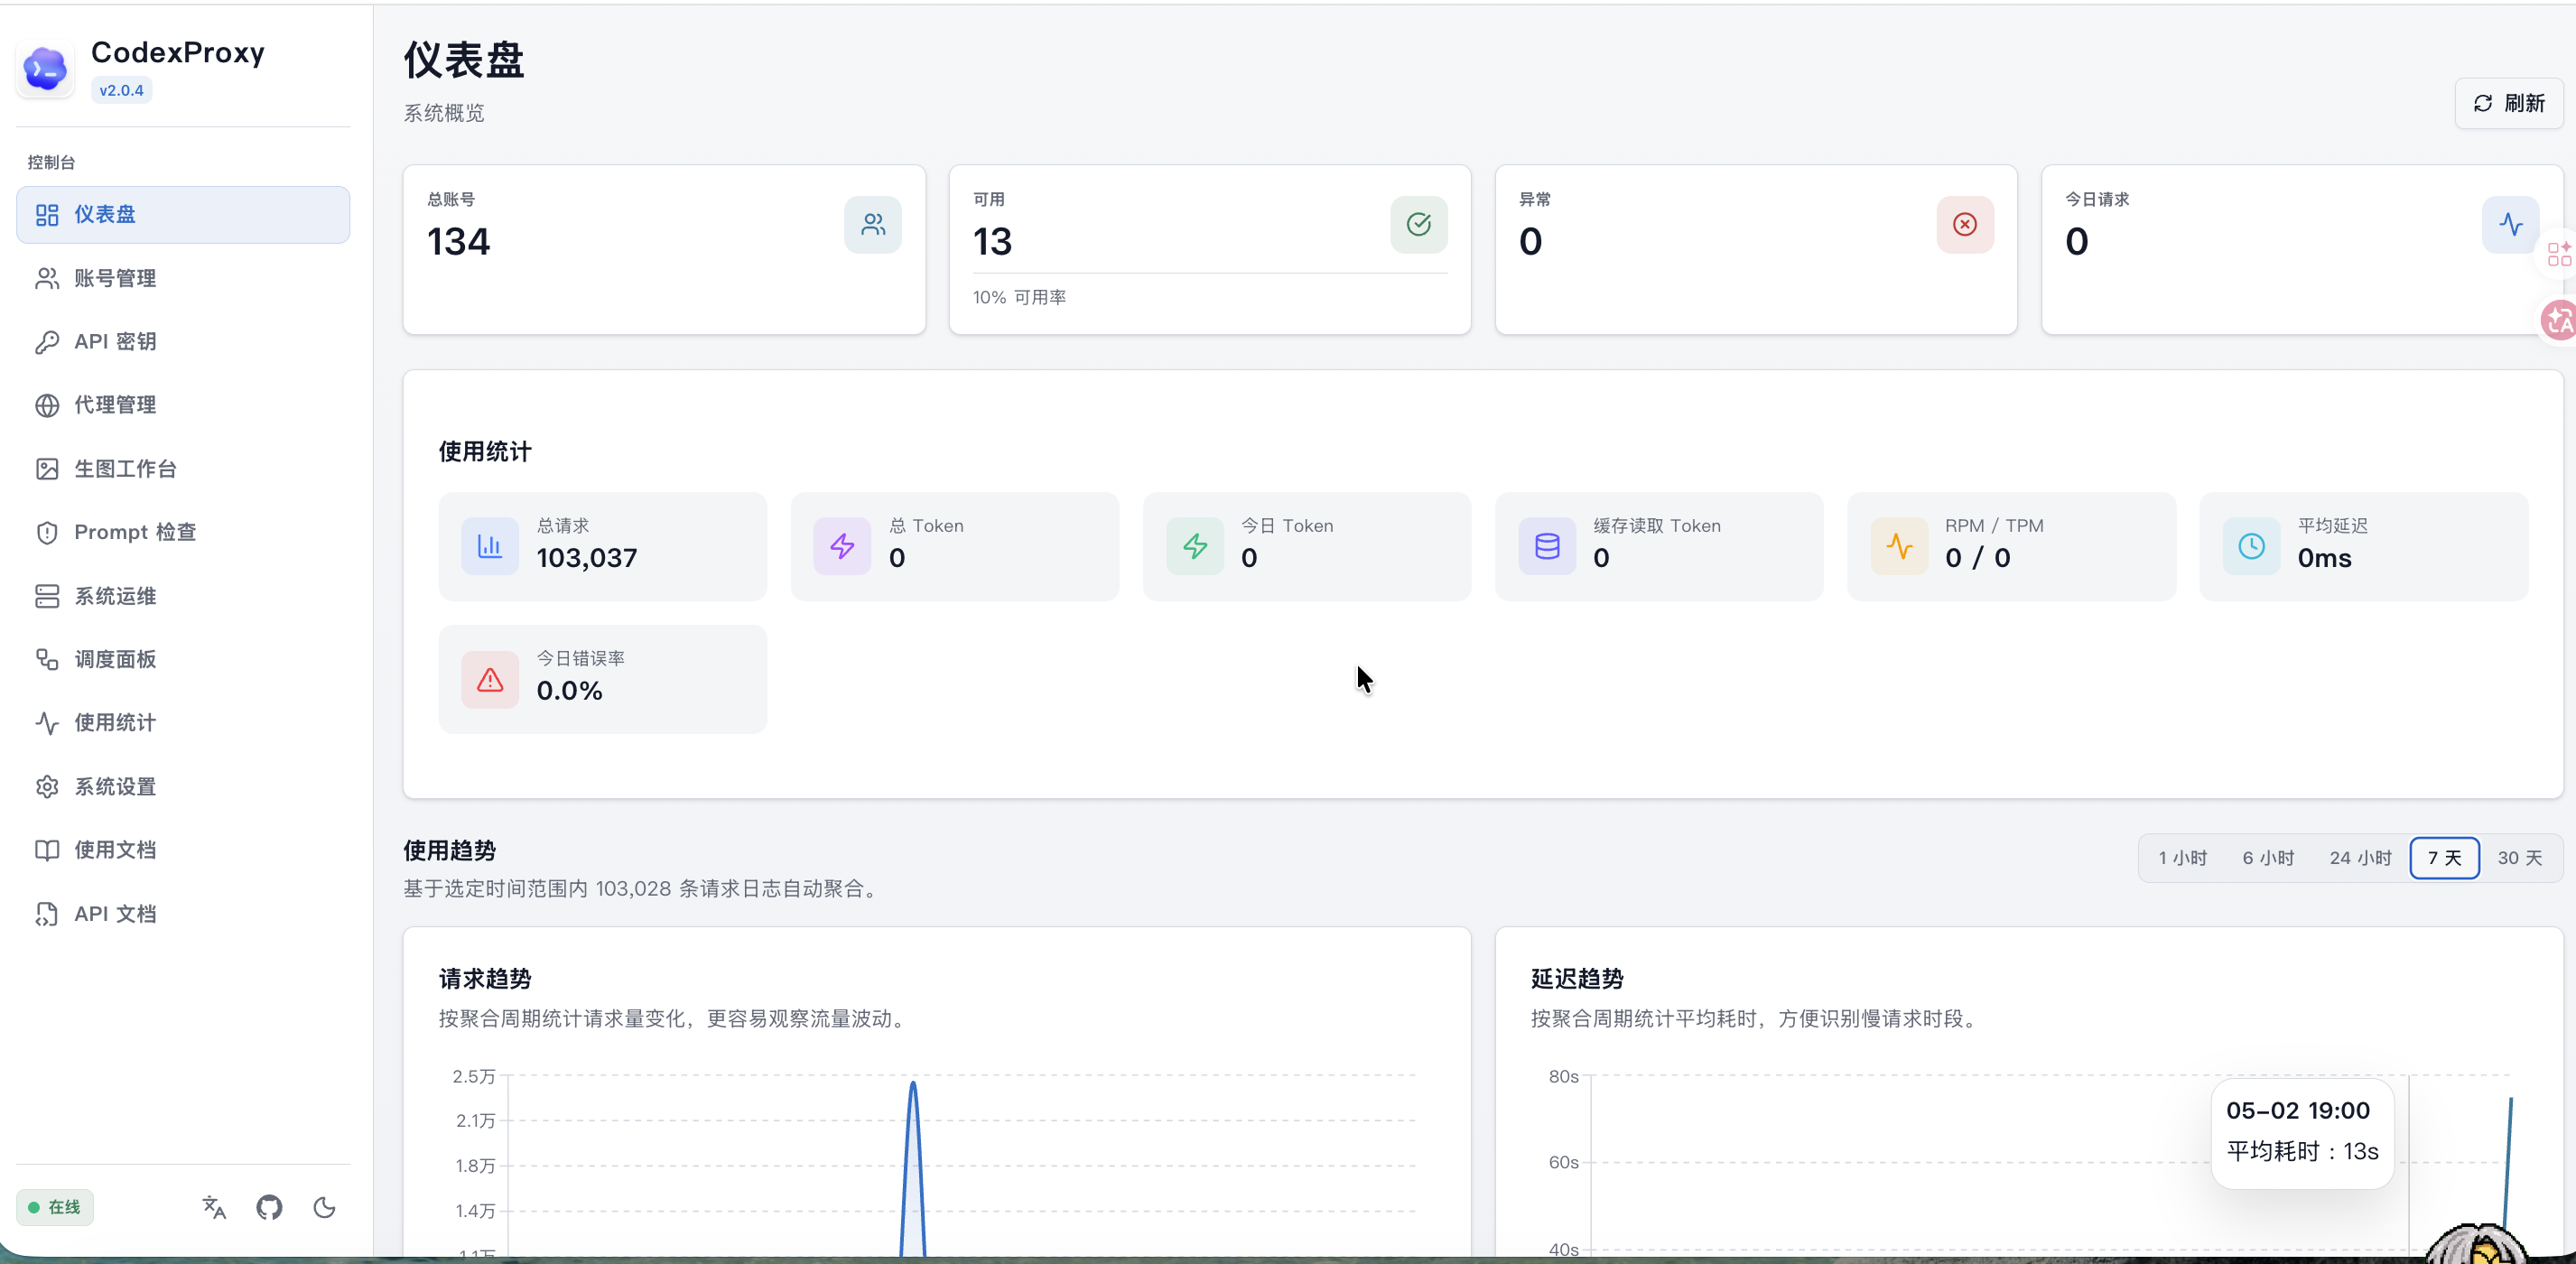This screenshot has height=1264, width=2576.
Task: Click the language translate icon in sidebar footer
Action: click(x=214, y=1207)
